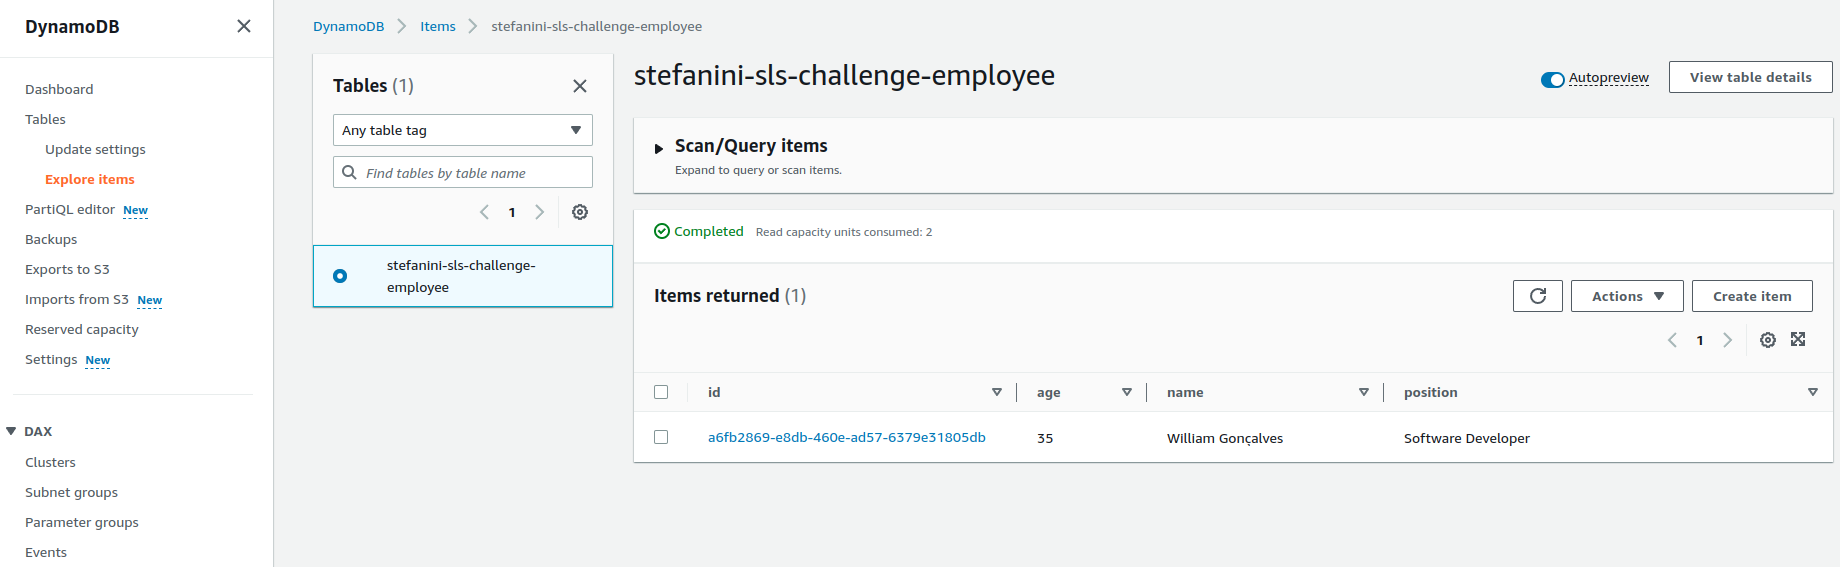The height and width of the screenshot is (567, 1840).
Task: Open the Actions dropdown menu
Action: pos(1627,296)
